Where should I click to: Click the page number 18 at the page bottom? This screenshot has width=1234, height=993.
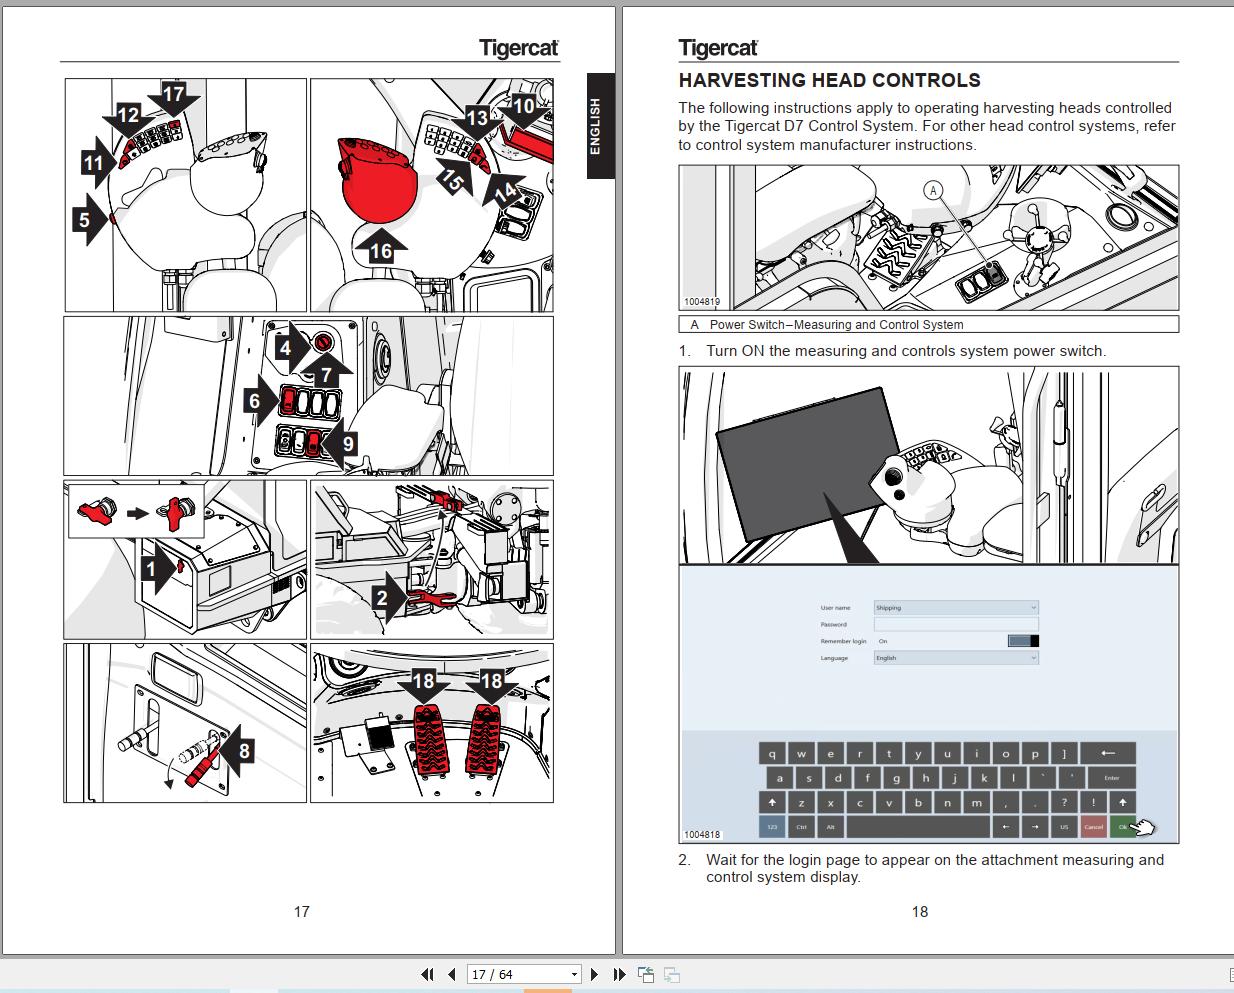click(x=920, y=911)
